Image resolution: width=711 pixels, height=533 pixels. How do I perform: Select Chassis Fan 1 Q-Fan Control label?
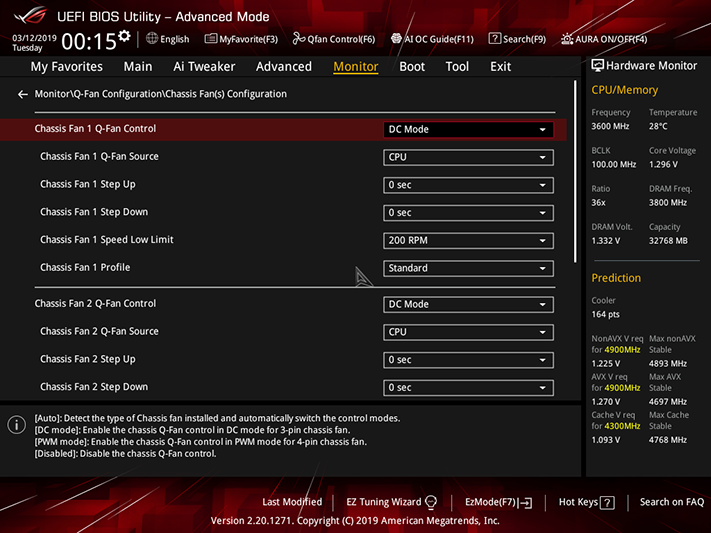[x=95, y=129]
